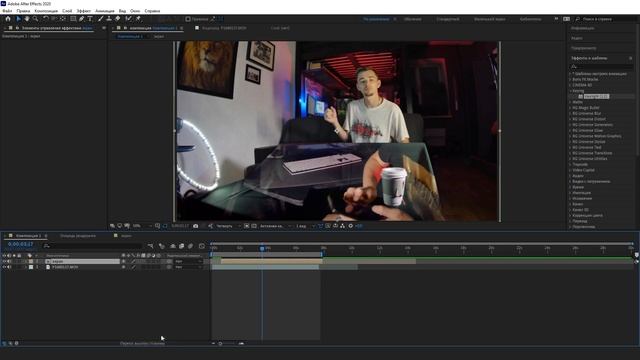Select the Puppet Pin tool

tap(138, 19)
